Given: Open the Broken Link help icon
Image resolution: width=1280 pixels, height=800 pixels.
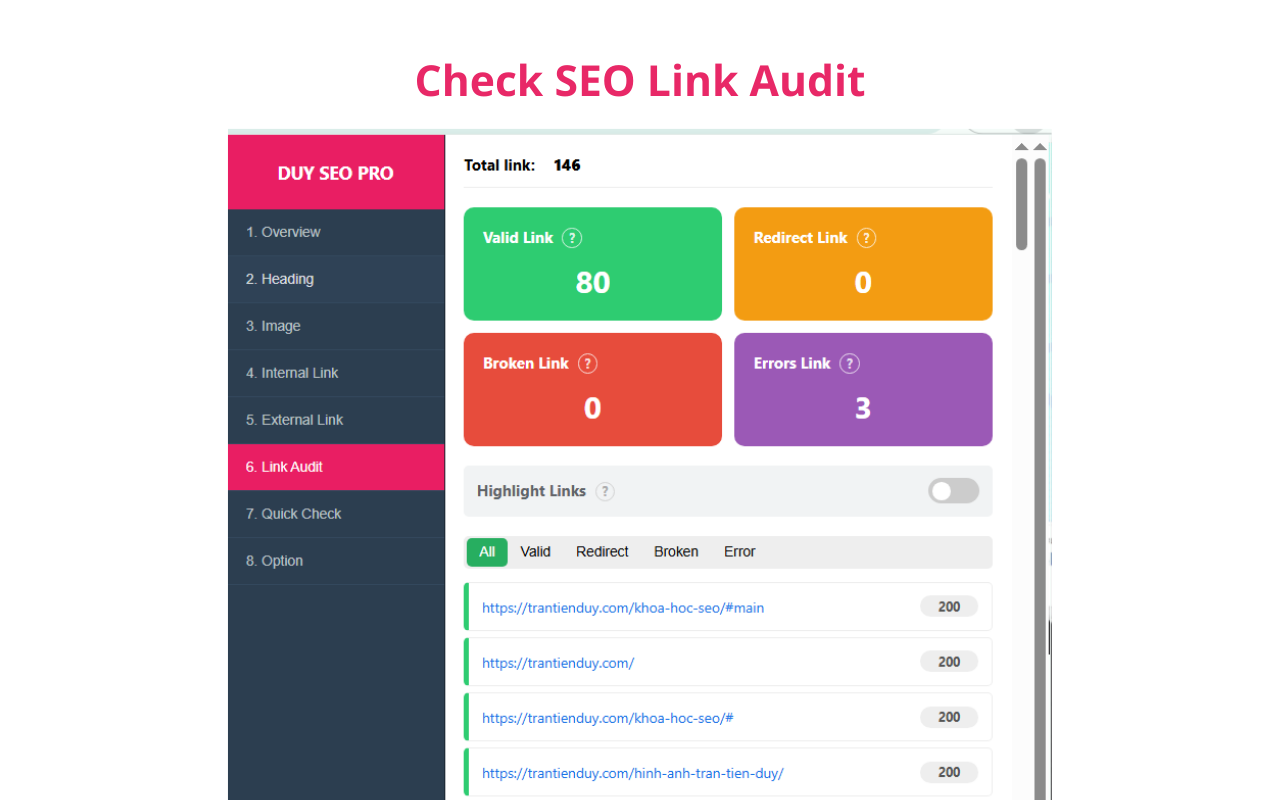Looking at the screenshot, I should 589,364.
